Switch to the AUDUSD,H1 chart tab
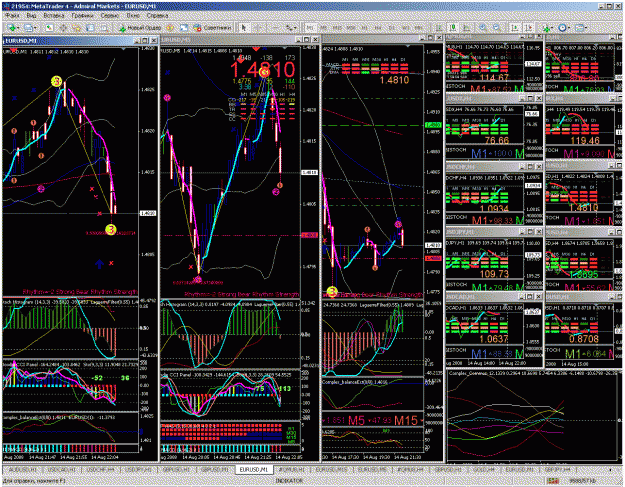The image size is (625, 487). [22, 470]
